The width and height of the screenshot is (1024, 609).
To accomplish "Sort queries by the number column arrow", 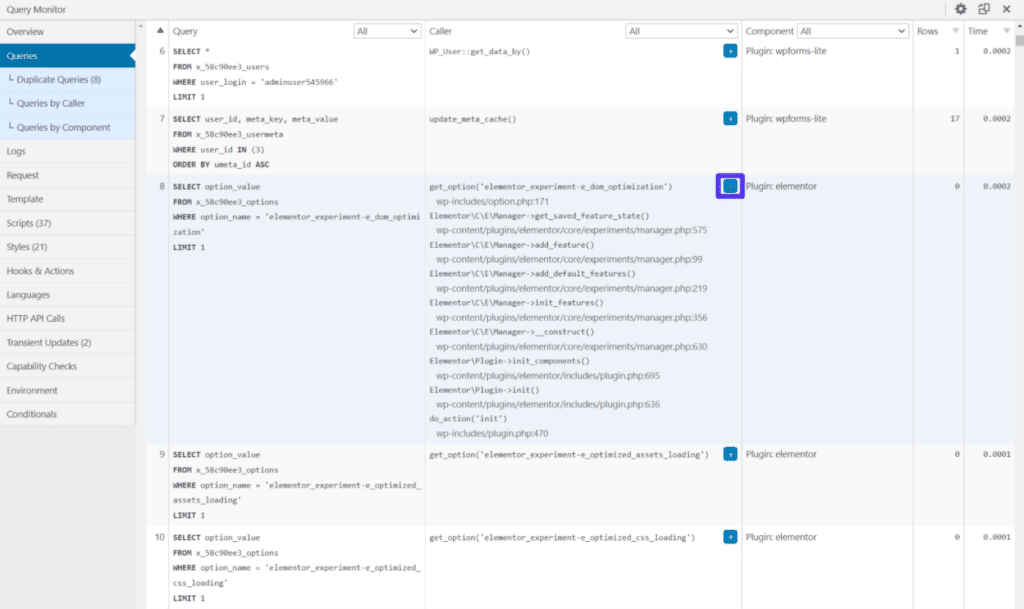I will [x=160, y=30].
